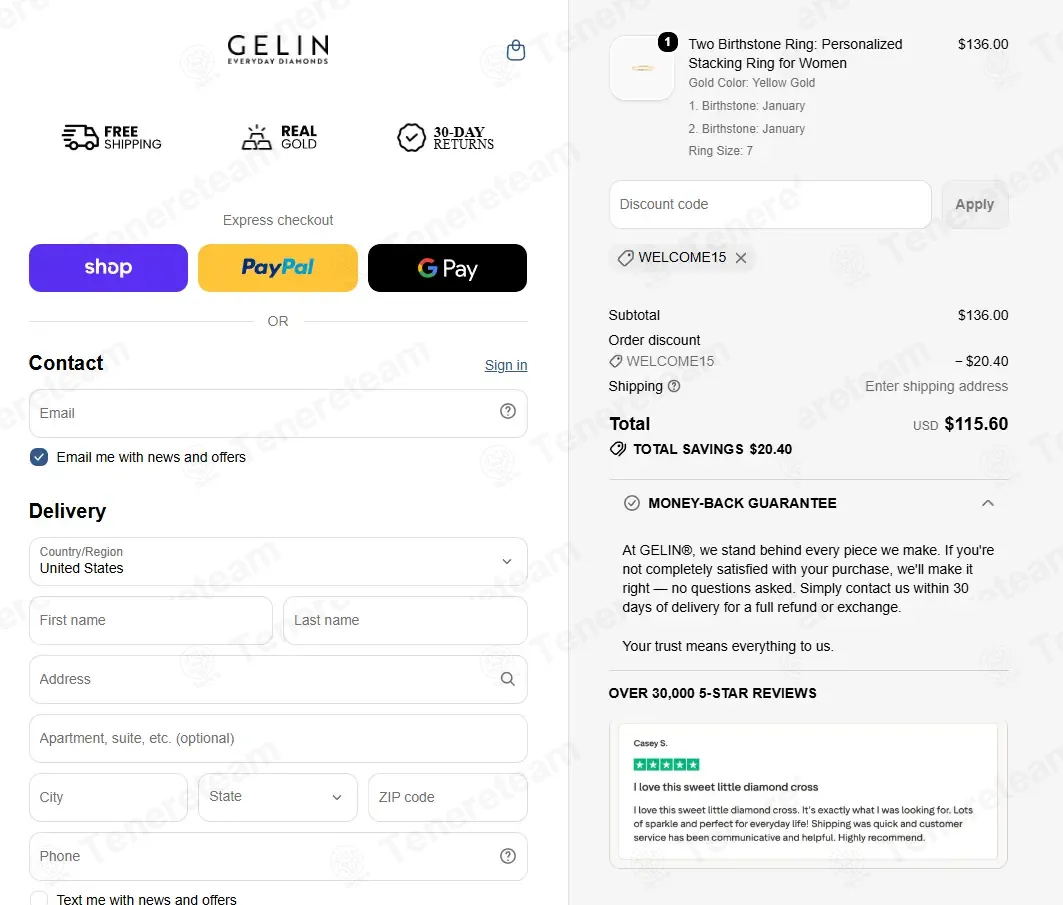Click the phone field help question icon
This screenshot has width=1063, height=905.
click(x=508, y=856)
